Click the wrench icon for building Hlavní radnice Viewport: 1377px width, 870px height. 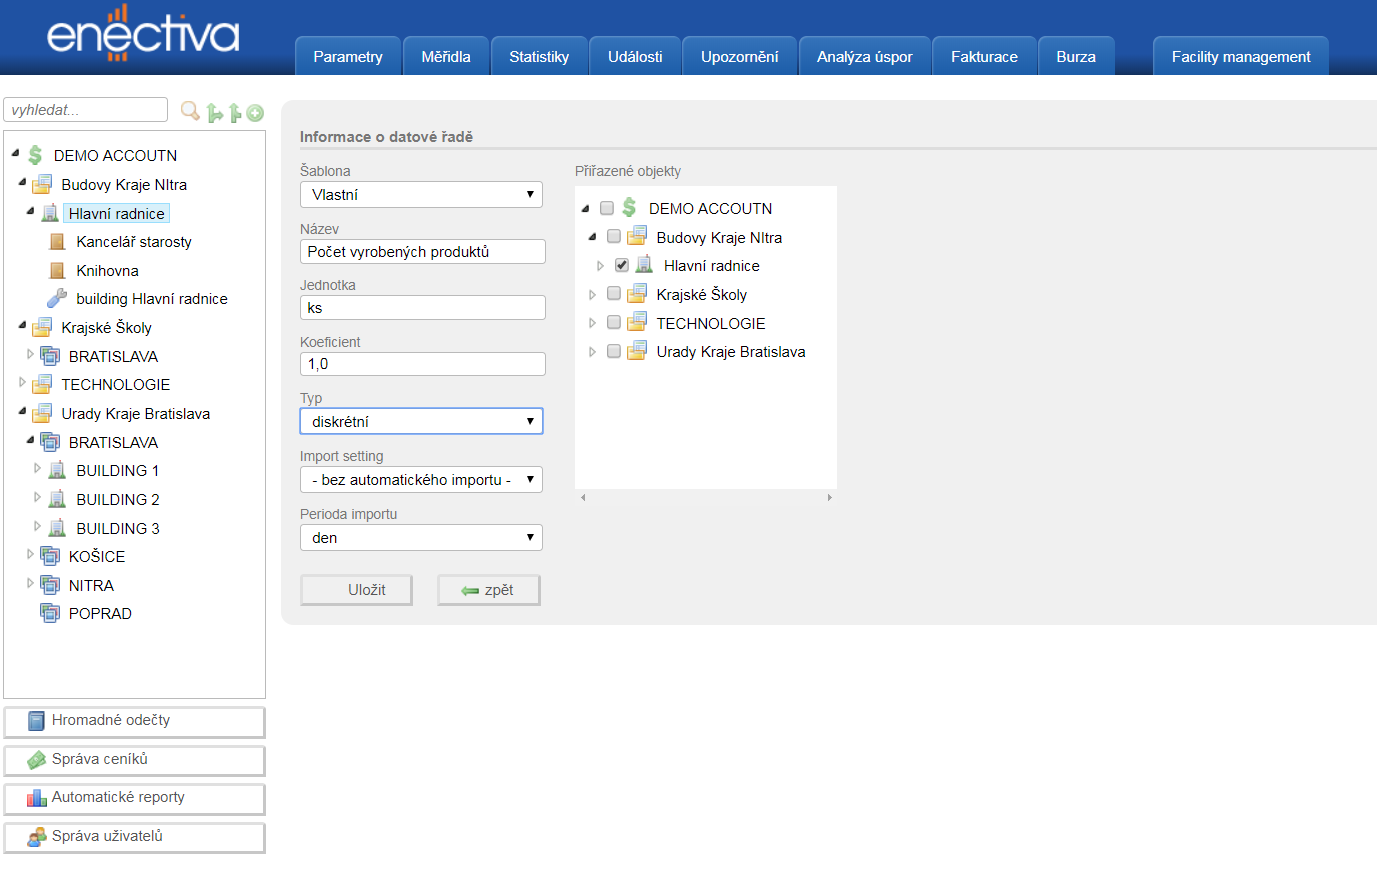pos(57,298)
